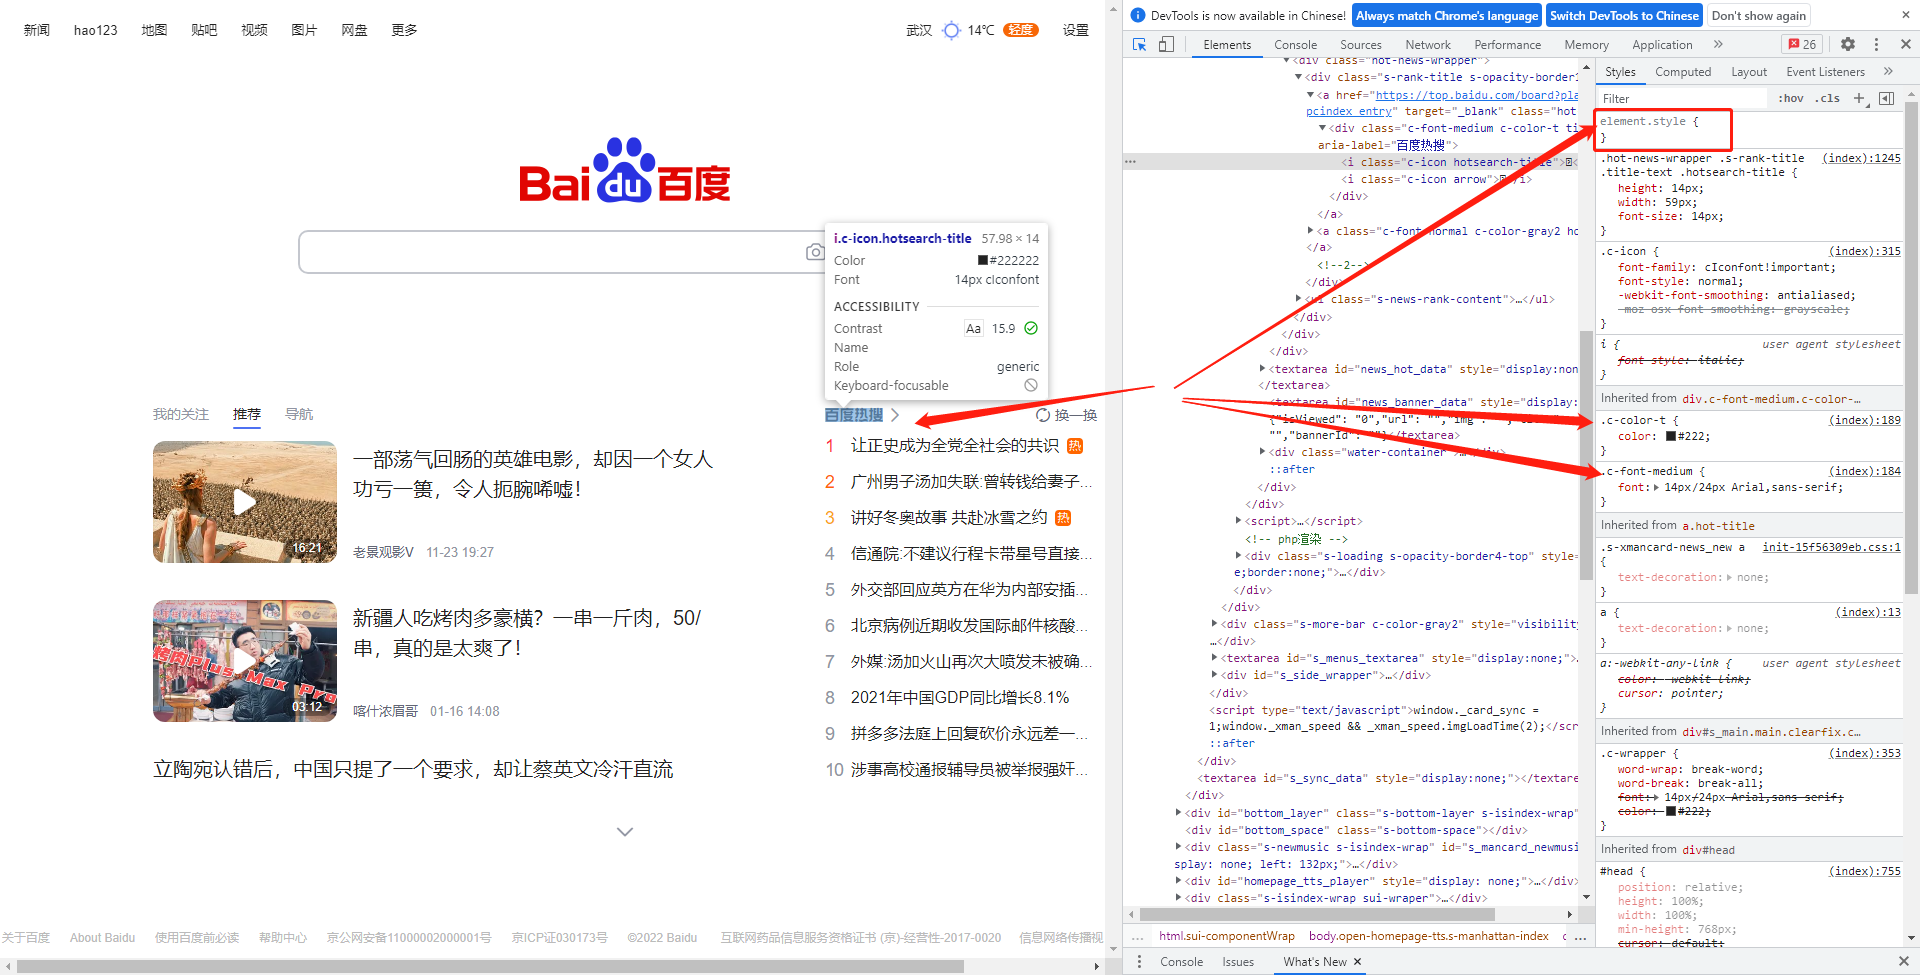The width and height of the screenshot is (1920, 975).
Task: Open DevTools settings gear
Action: [1848, 44]
